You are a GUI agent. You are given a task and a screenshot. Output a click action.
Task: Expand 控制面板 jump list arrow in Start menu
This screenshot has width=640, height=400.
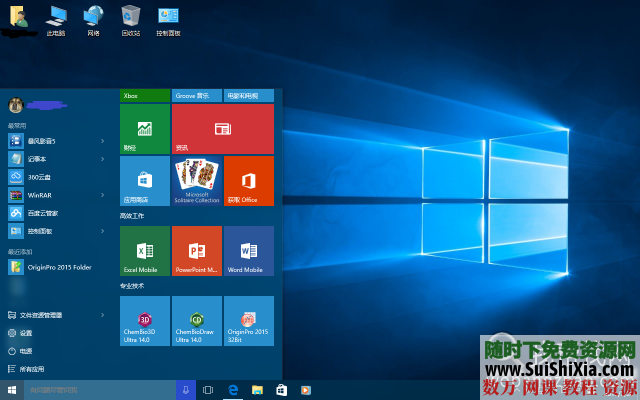[102, 231]
